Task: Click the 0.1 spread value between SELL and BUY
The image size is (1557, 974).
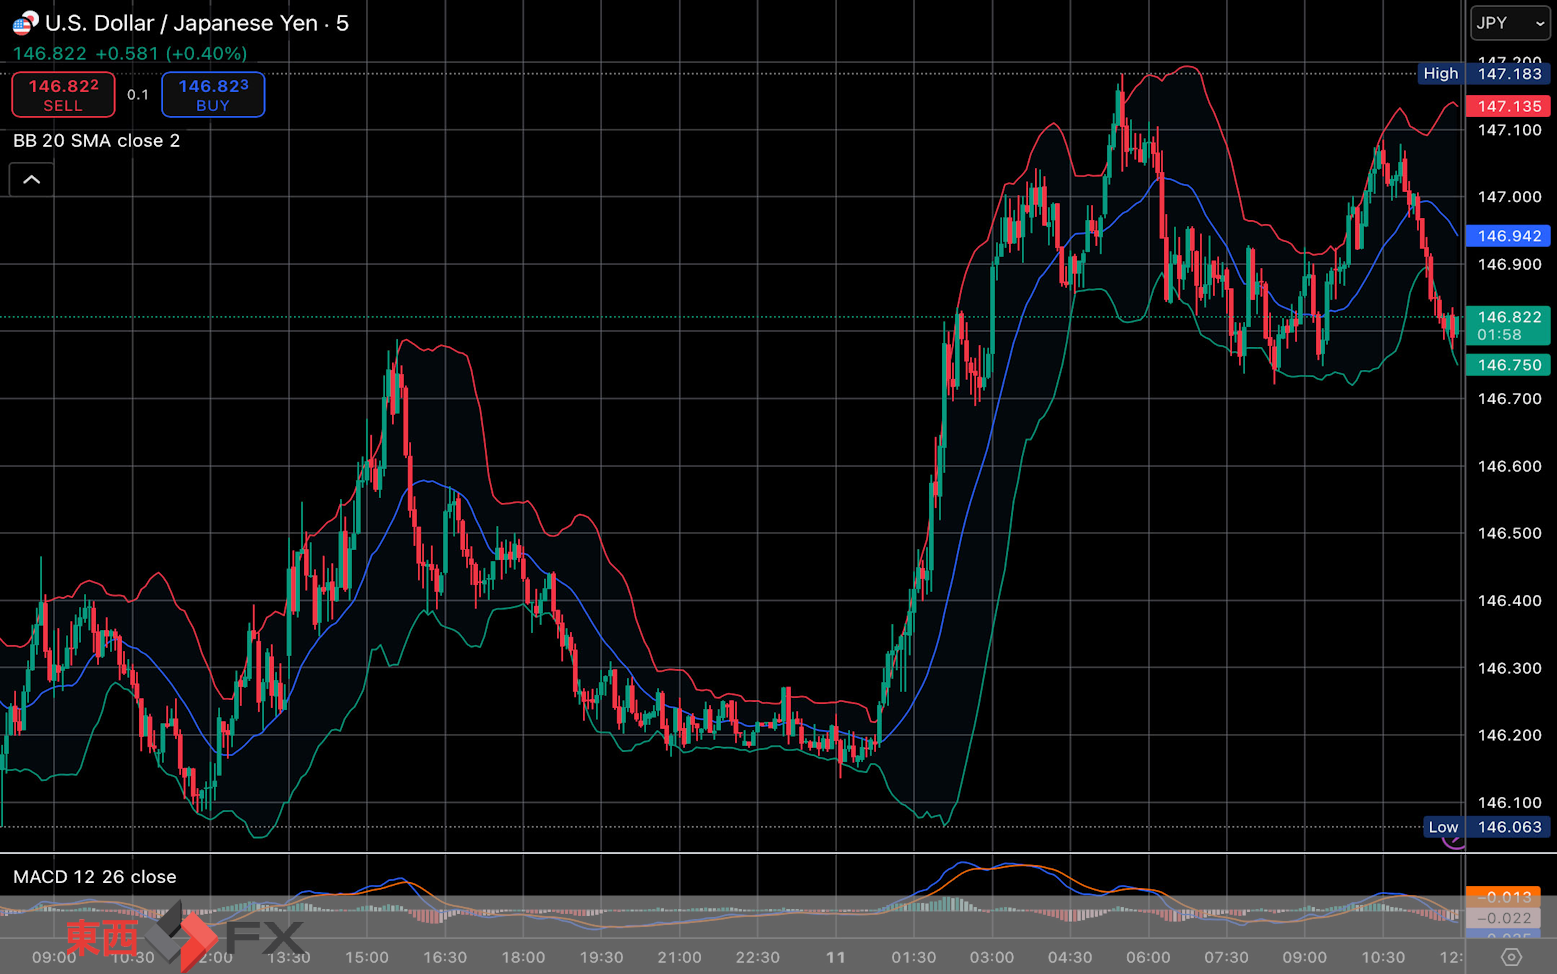Action: 138,95
